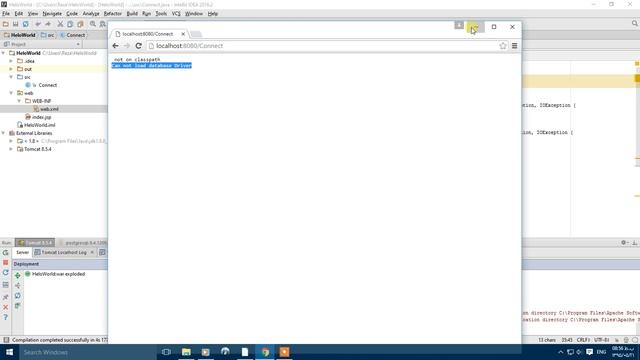Expand the out folder
Viewport: 640px width, 360px height.
click(x=11, y=69)
